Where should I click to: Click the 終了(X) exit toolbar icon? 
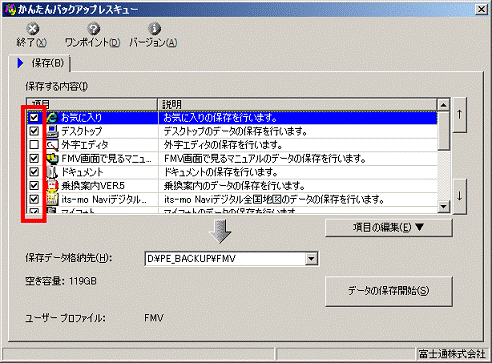click(x=32, y=29)
